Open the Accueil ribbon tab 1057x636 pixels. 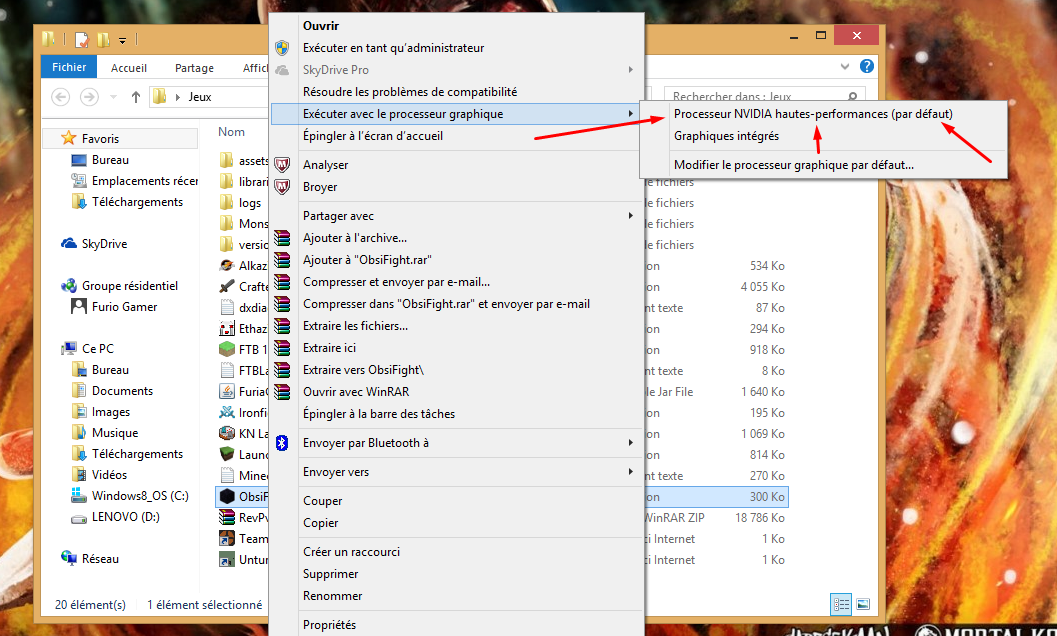[129, 67]
